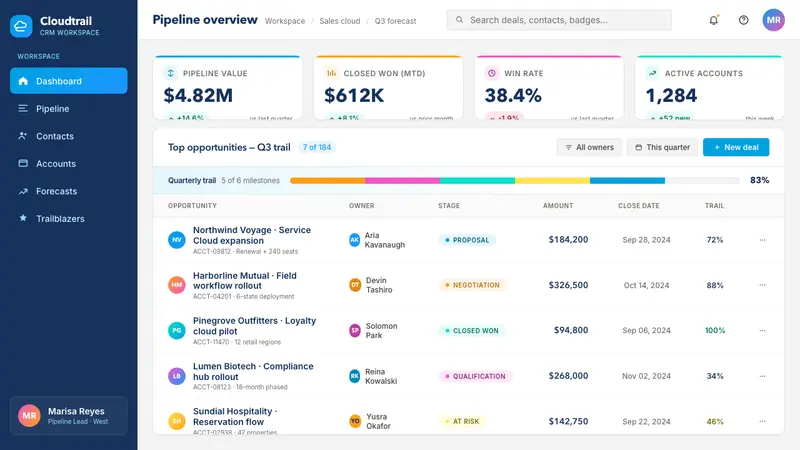Click the blue segment of Quarterly trail bar
Screen dimensions: 800x450
[628, 181]
